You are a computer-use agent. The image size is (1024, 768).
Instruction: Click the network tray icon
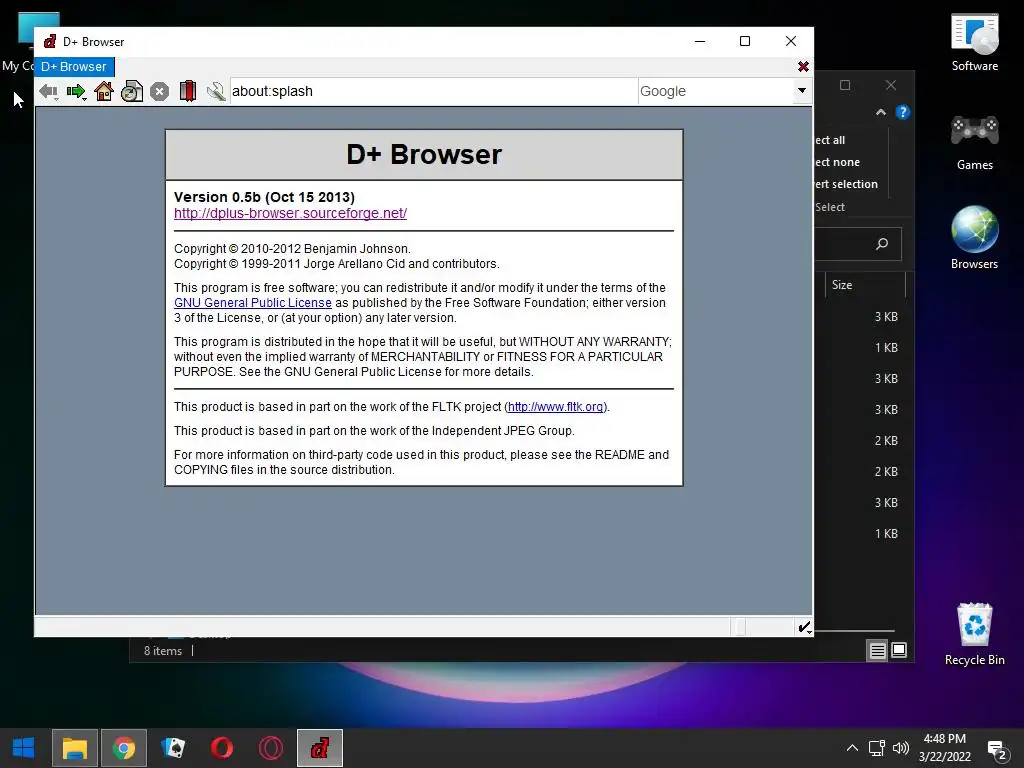tap(876, 748)
